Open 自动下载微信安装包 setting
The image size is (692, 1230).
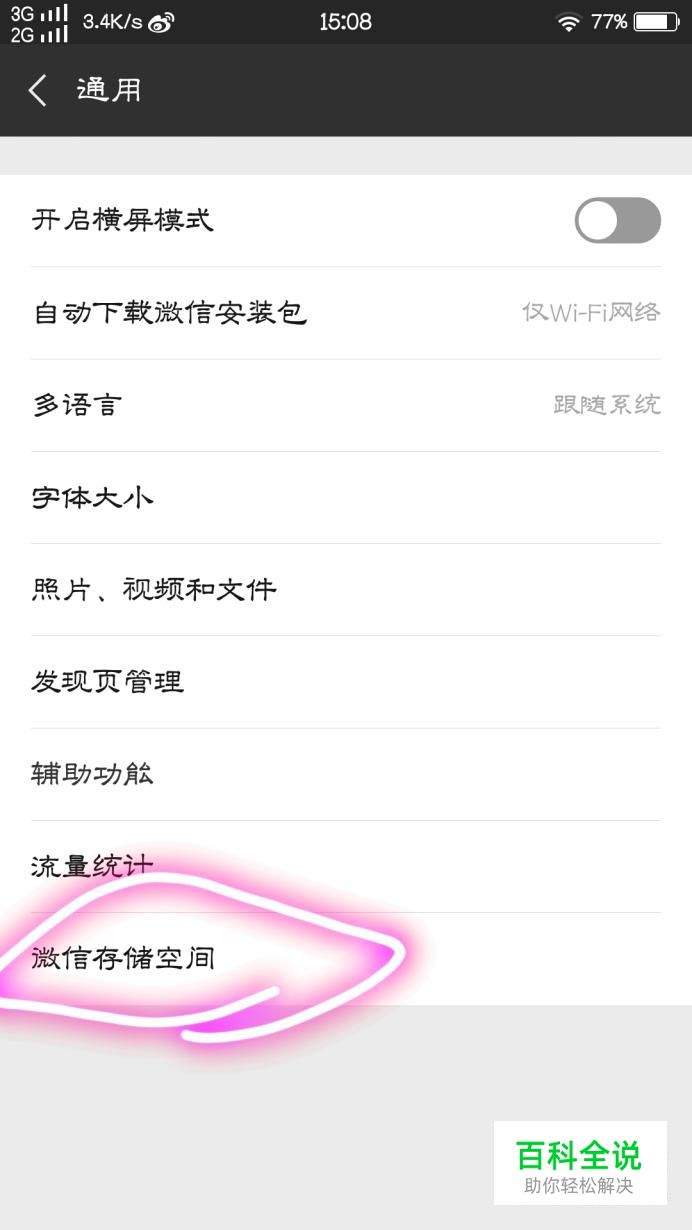[346, 313]
